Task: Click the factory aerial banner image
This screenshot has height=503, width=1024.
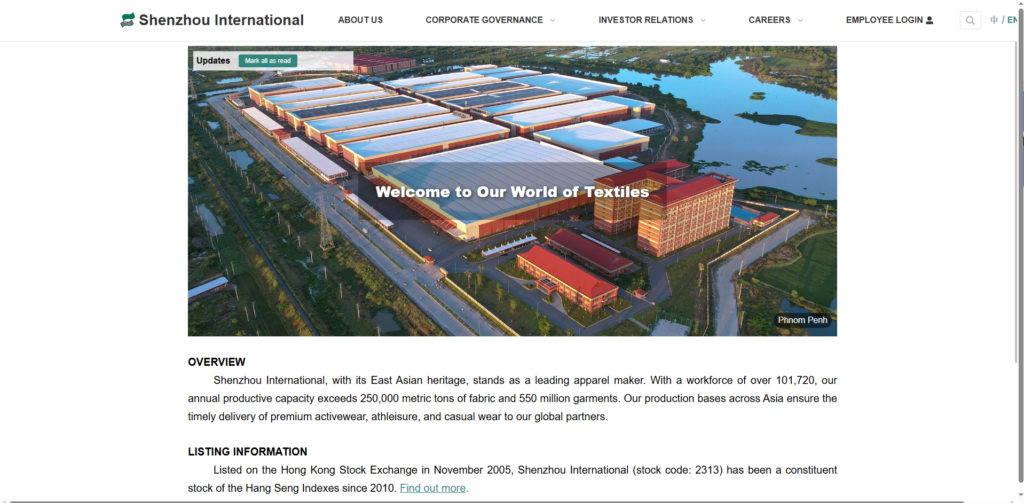Action: [512, 191]
